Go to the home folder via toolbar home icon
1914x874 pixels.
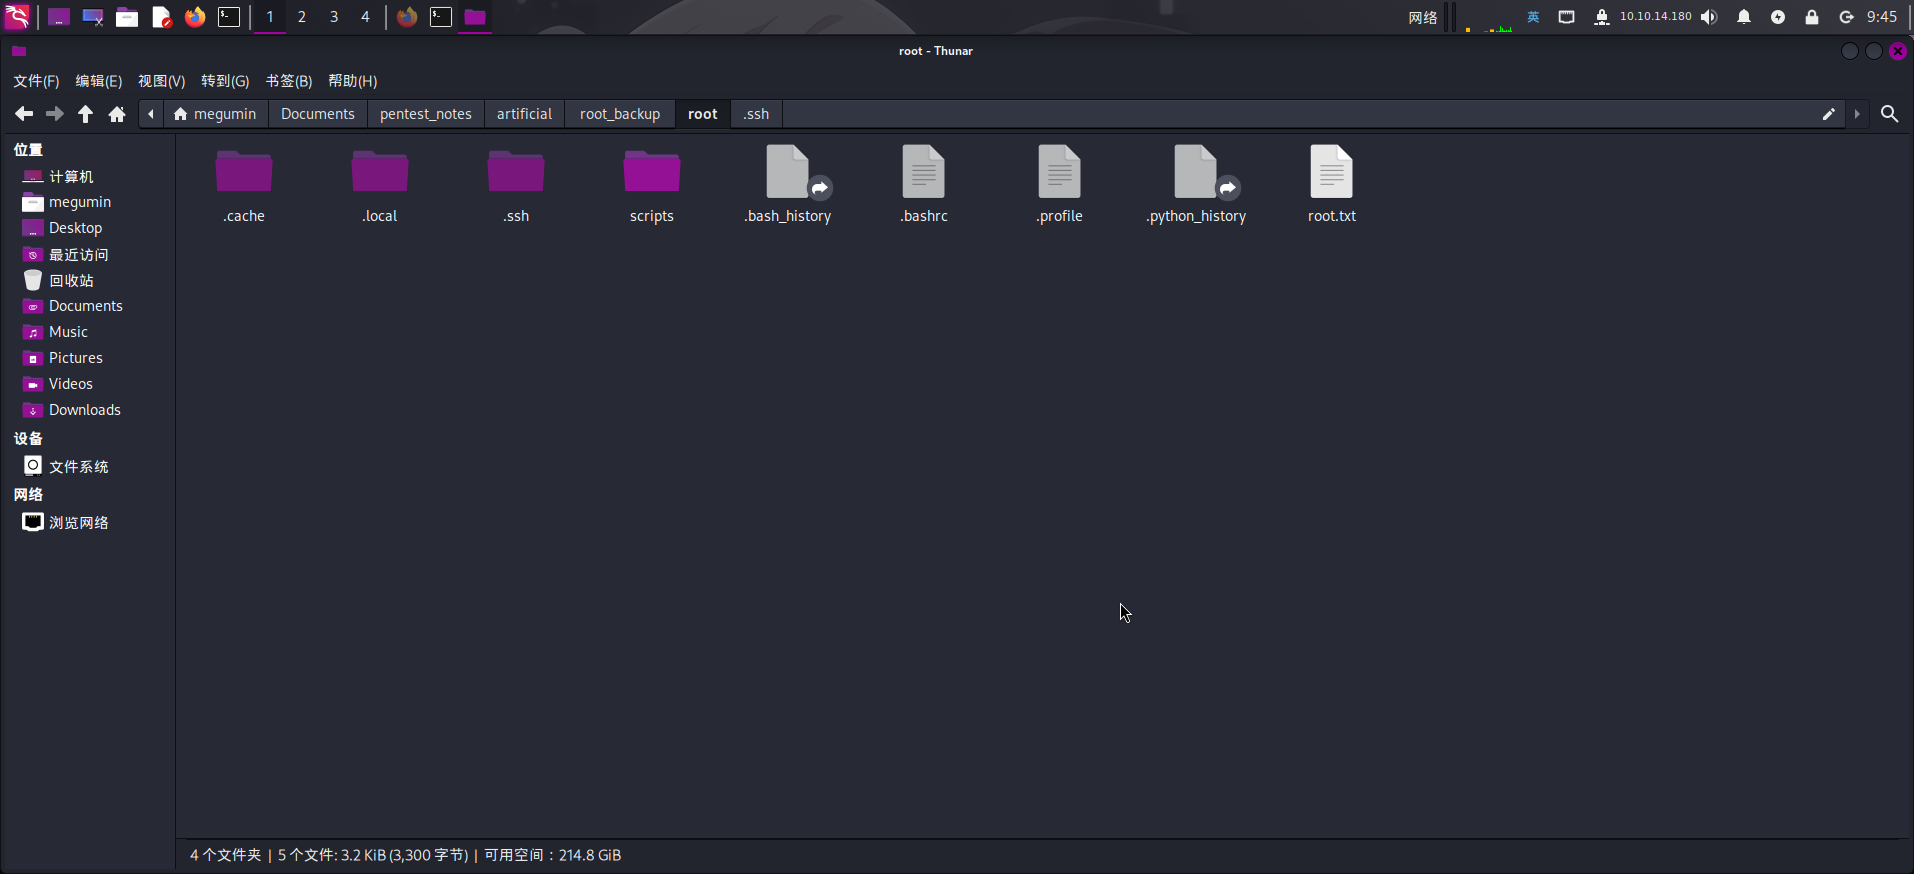(117, 114)
